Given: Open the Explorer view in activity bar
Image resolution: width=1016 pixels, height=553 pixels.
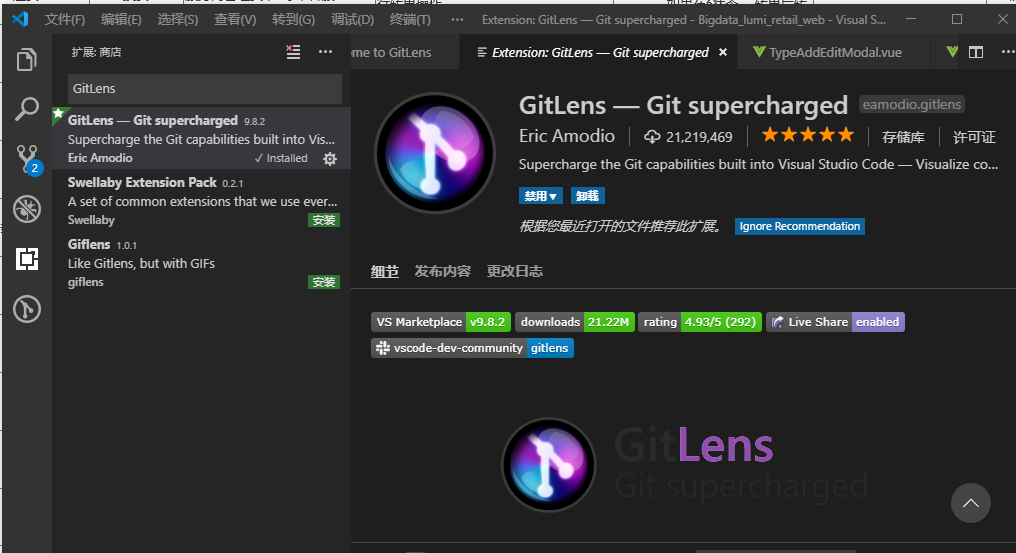Looking at the screenshot, I should click(x=27, y=60).
